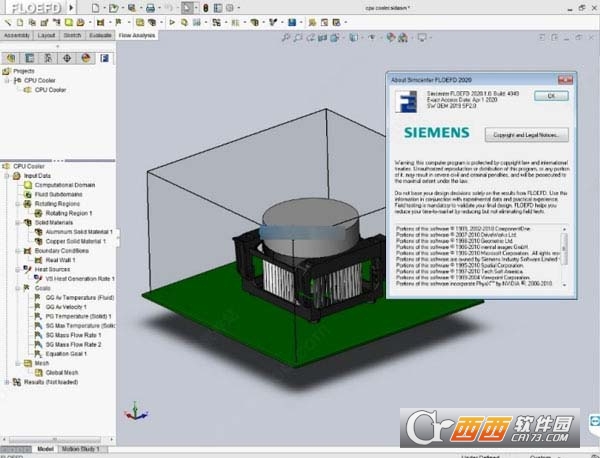Select Fluid Subdomains in the tree

[x=59, y=194]
